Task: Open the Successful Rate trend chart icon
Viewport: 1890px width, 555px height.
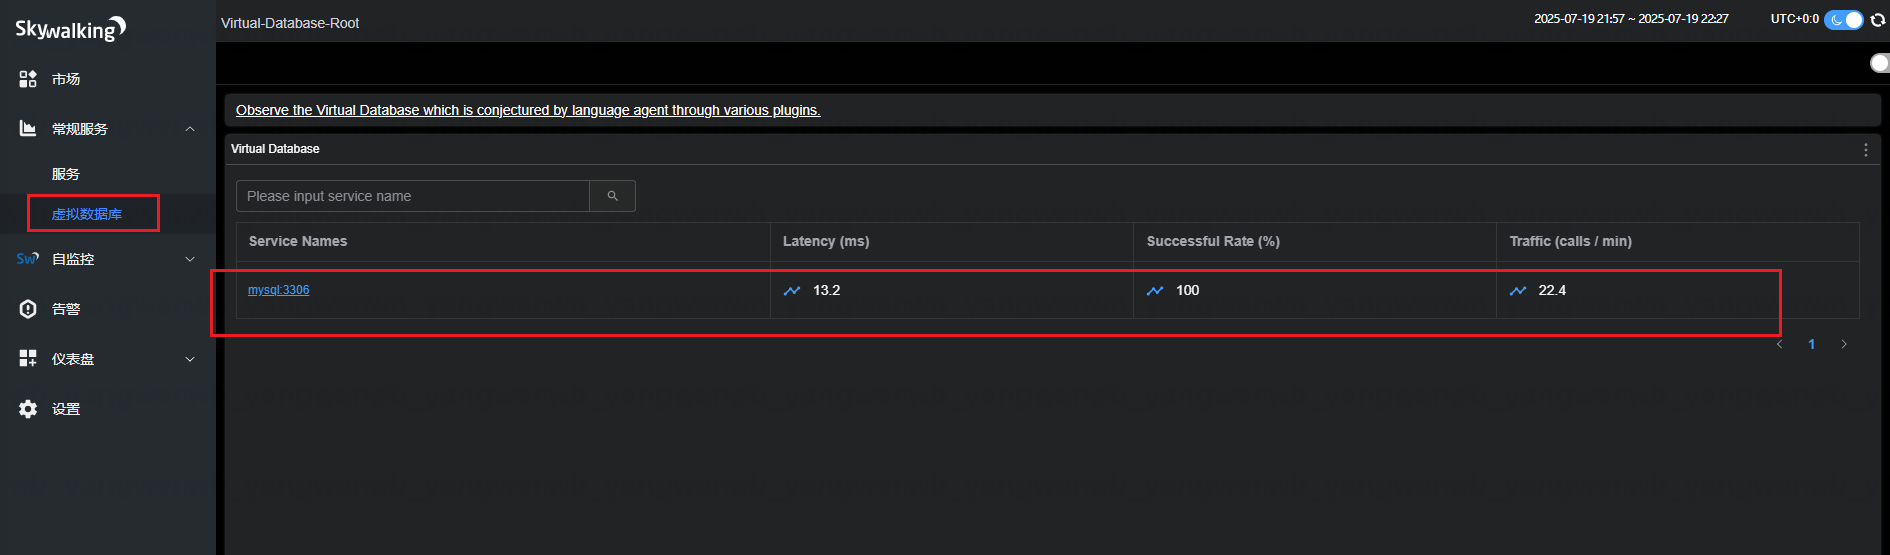Action: tap(1155, 291)
